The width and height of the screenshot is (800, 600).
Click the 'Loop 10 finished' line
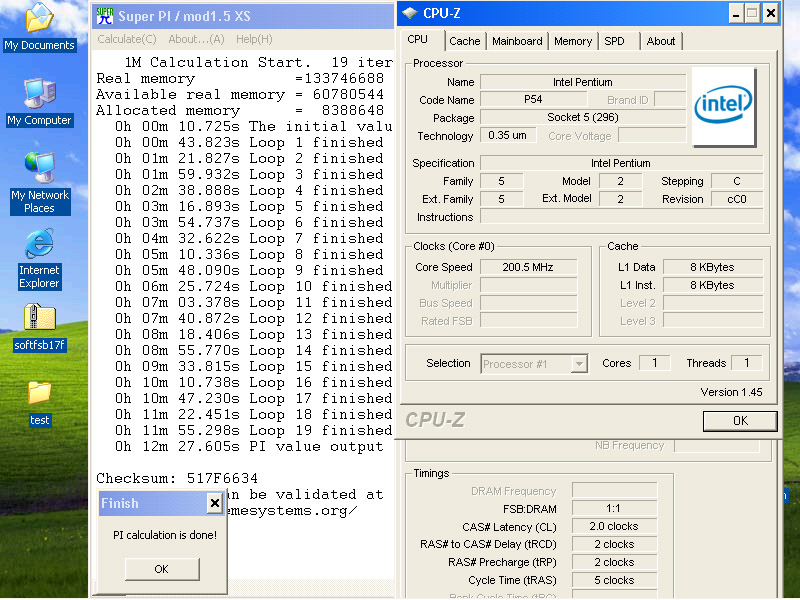(253, 286)
